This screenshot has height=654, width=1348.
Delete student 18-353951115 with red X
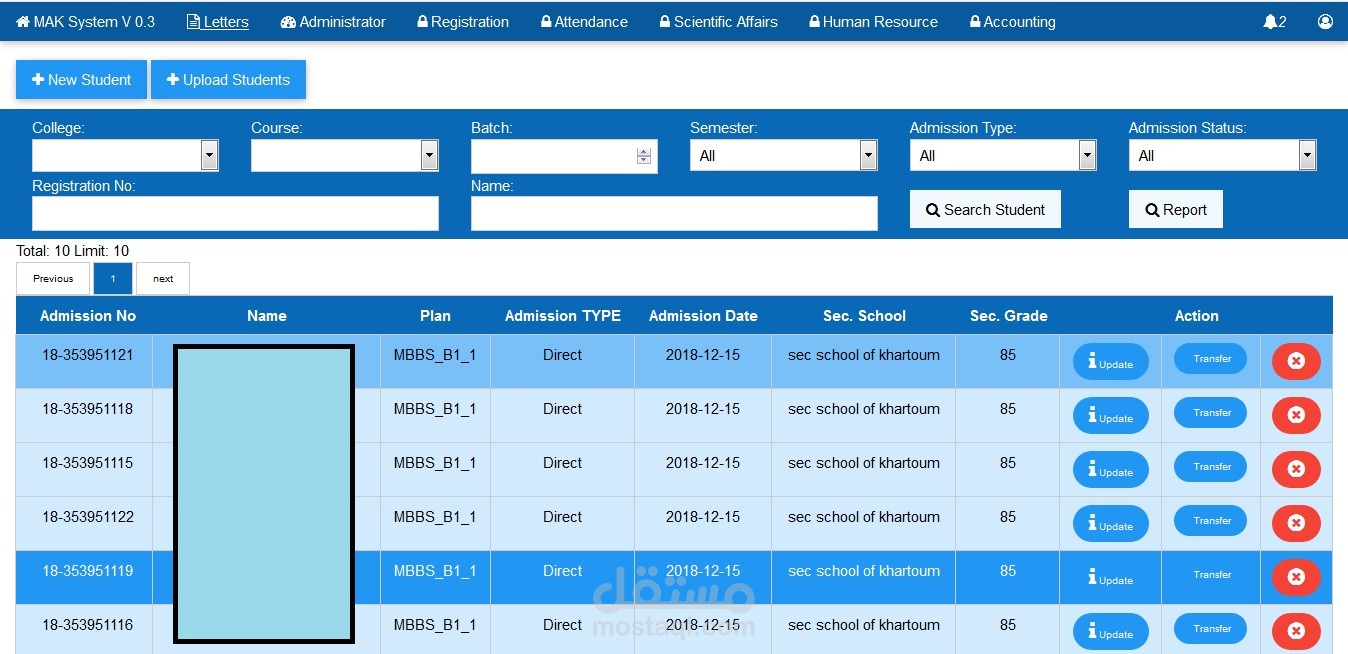point(1296,469)
